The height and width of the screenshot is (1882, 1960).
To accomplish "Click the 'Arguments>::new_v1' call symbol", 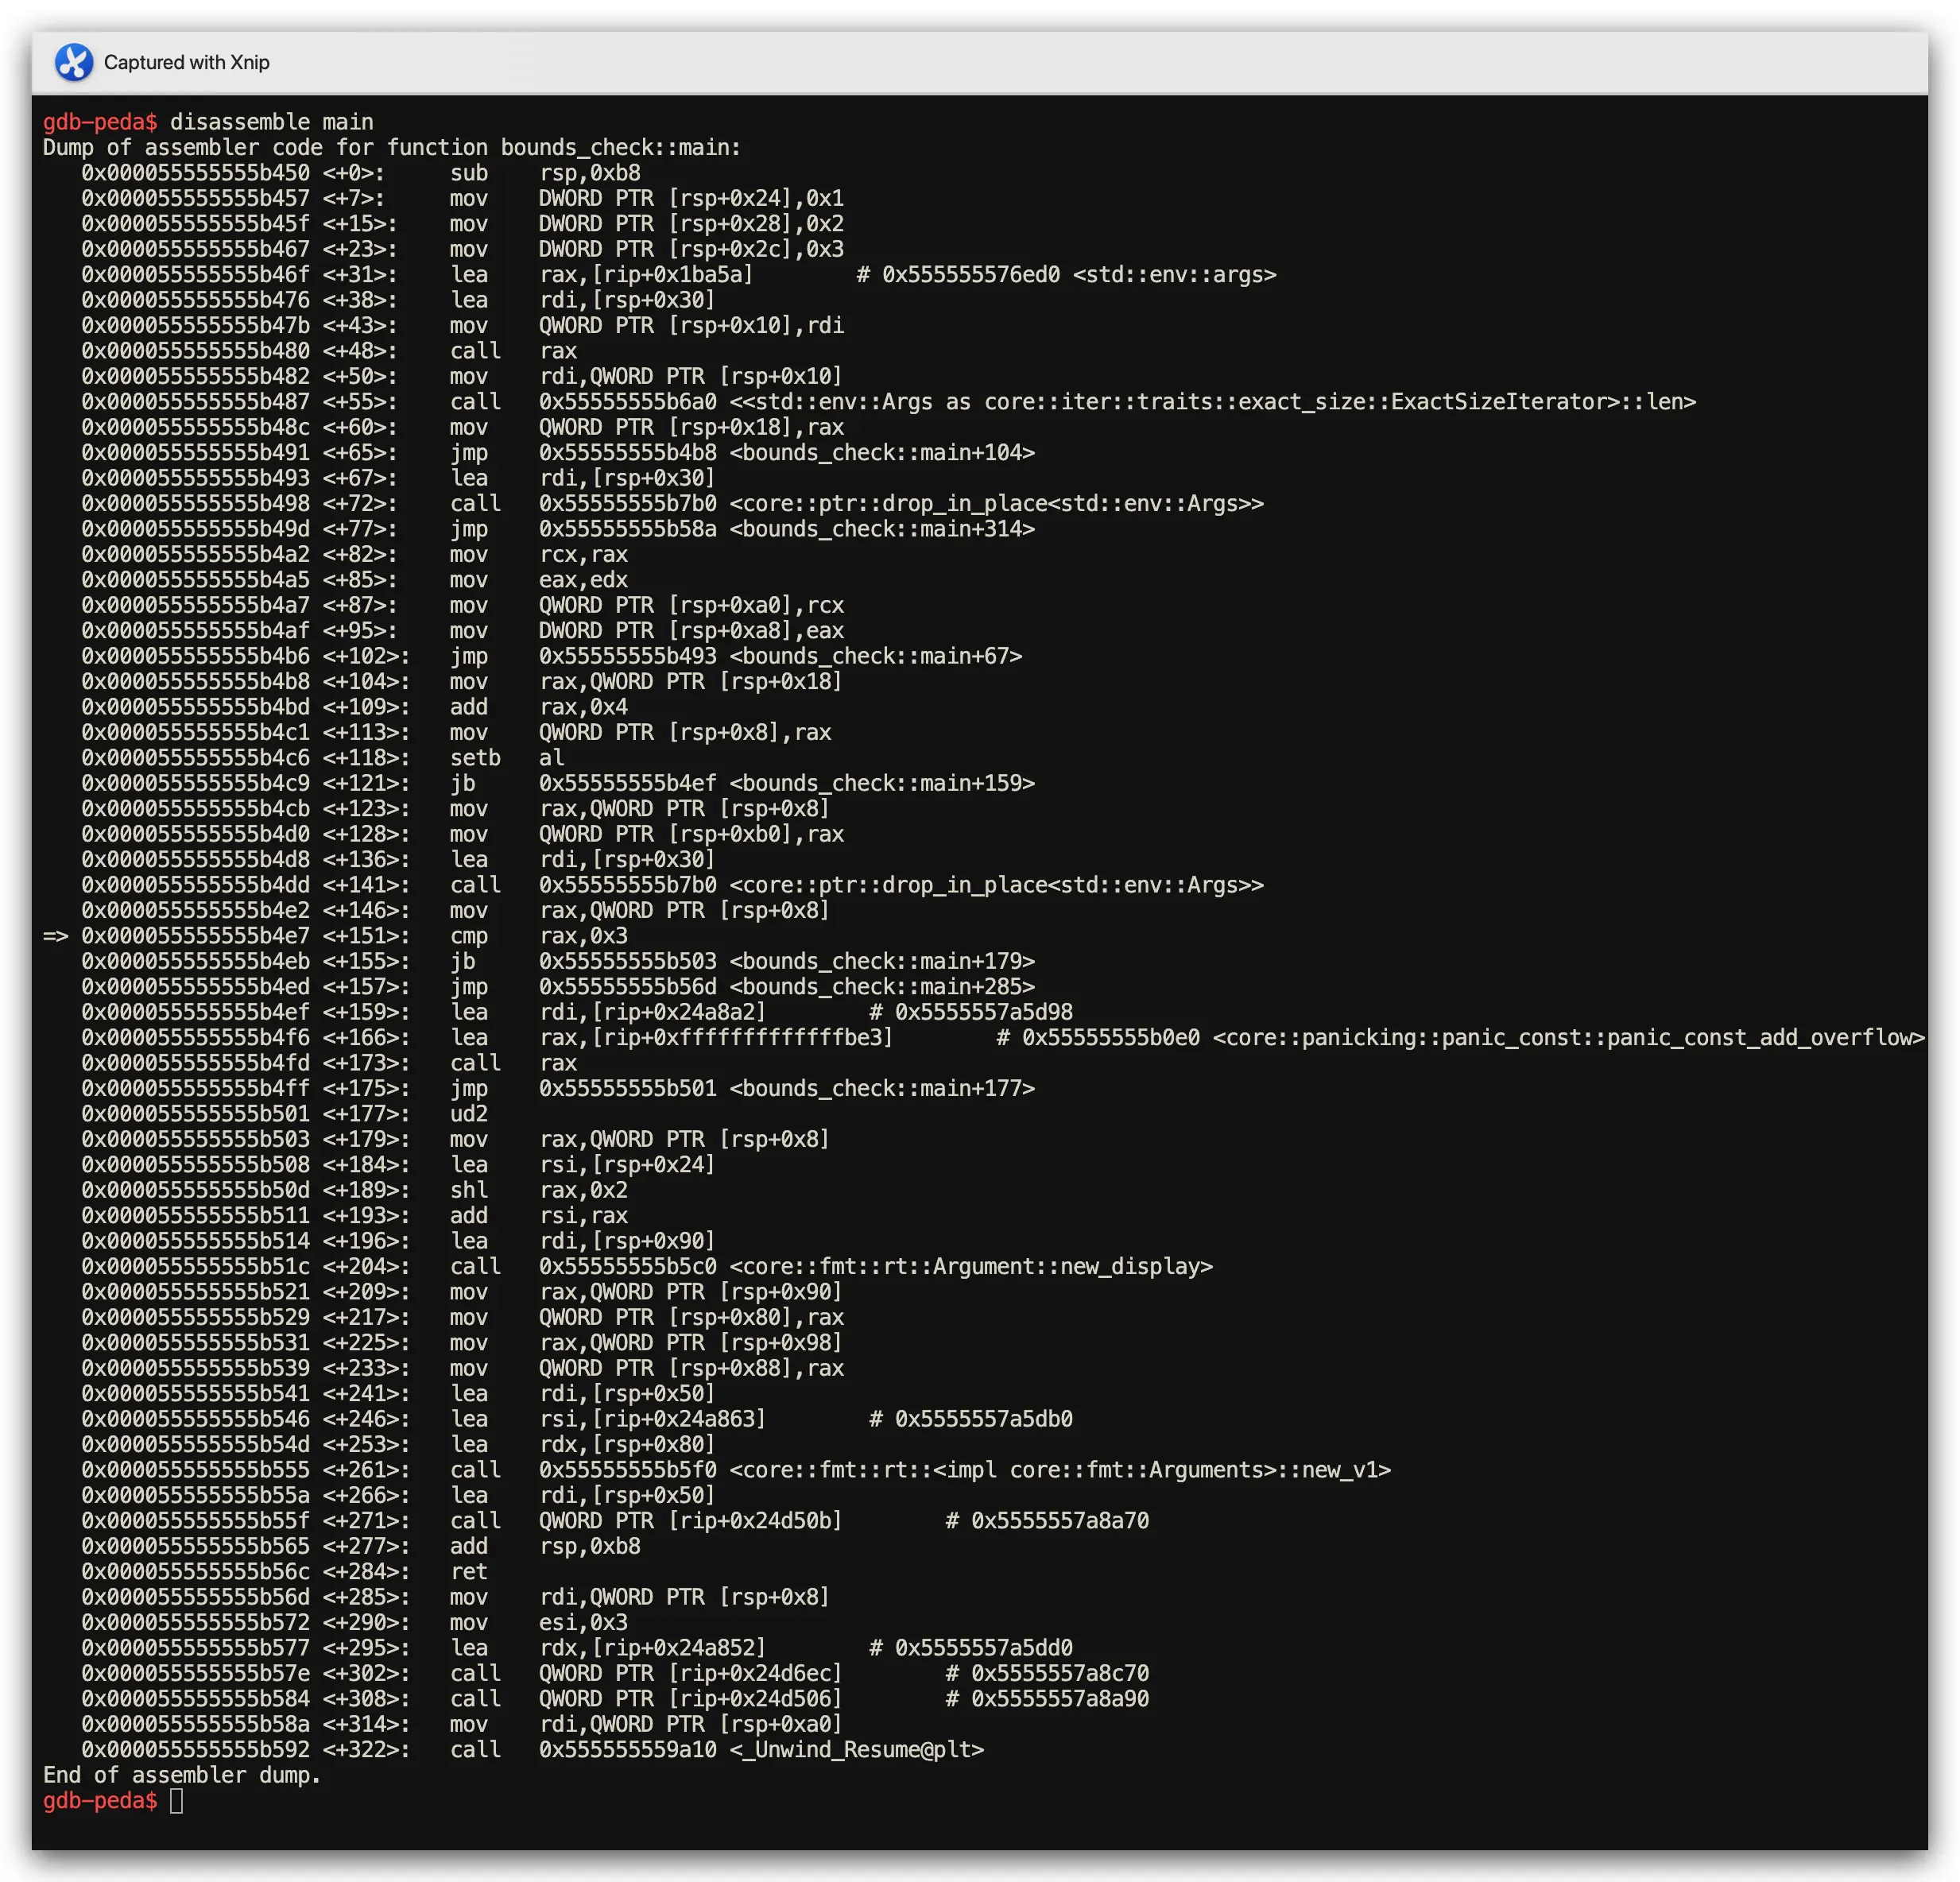I will click(1060, 1470).
